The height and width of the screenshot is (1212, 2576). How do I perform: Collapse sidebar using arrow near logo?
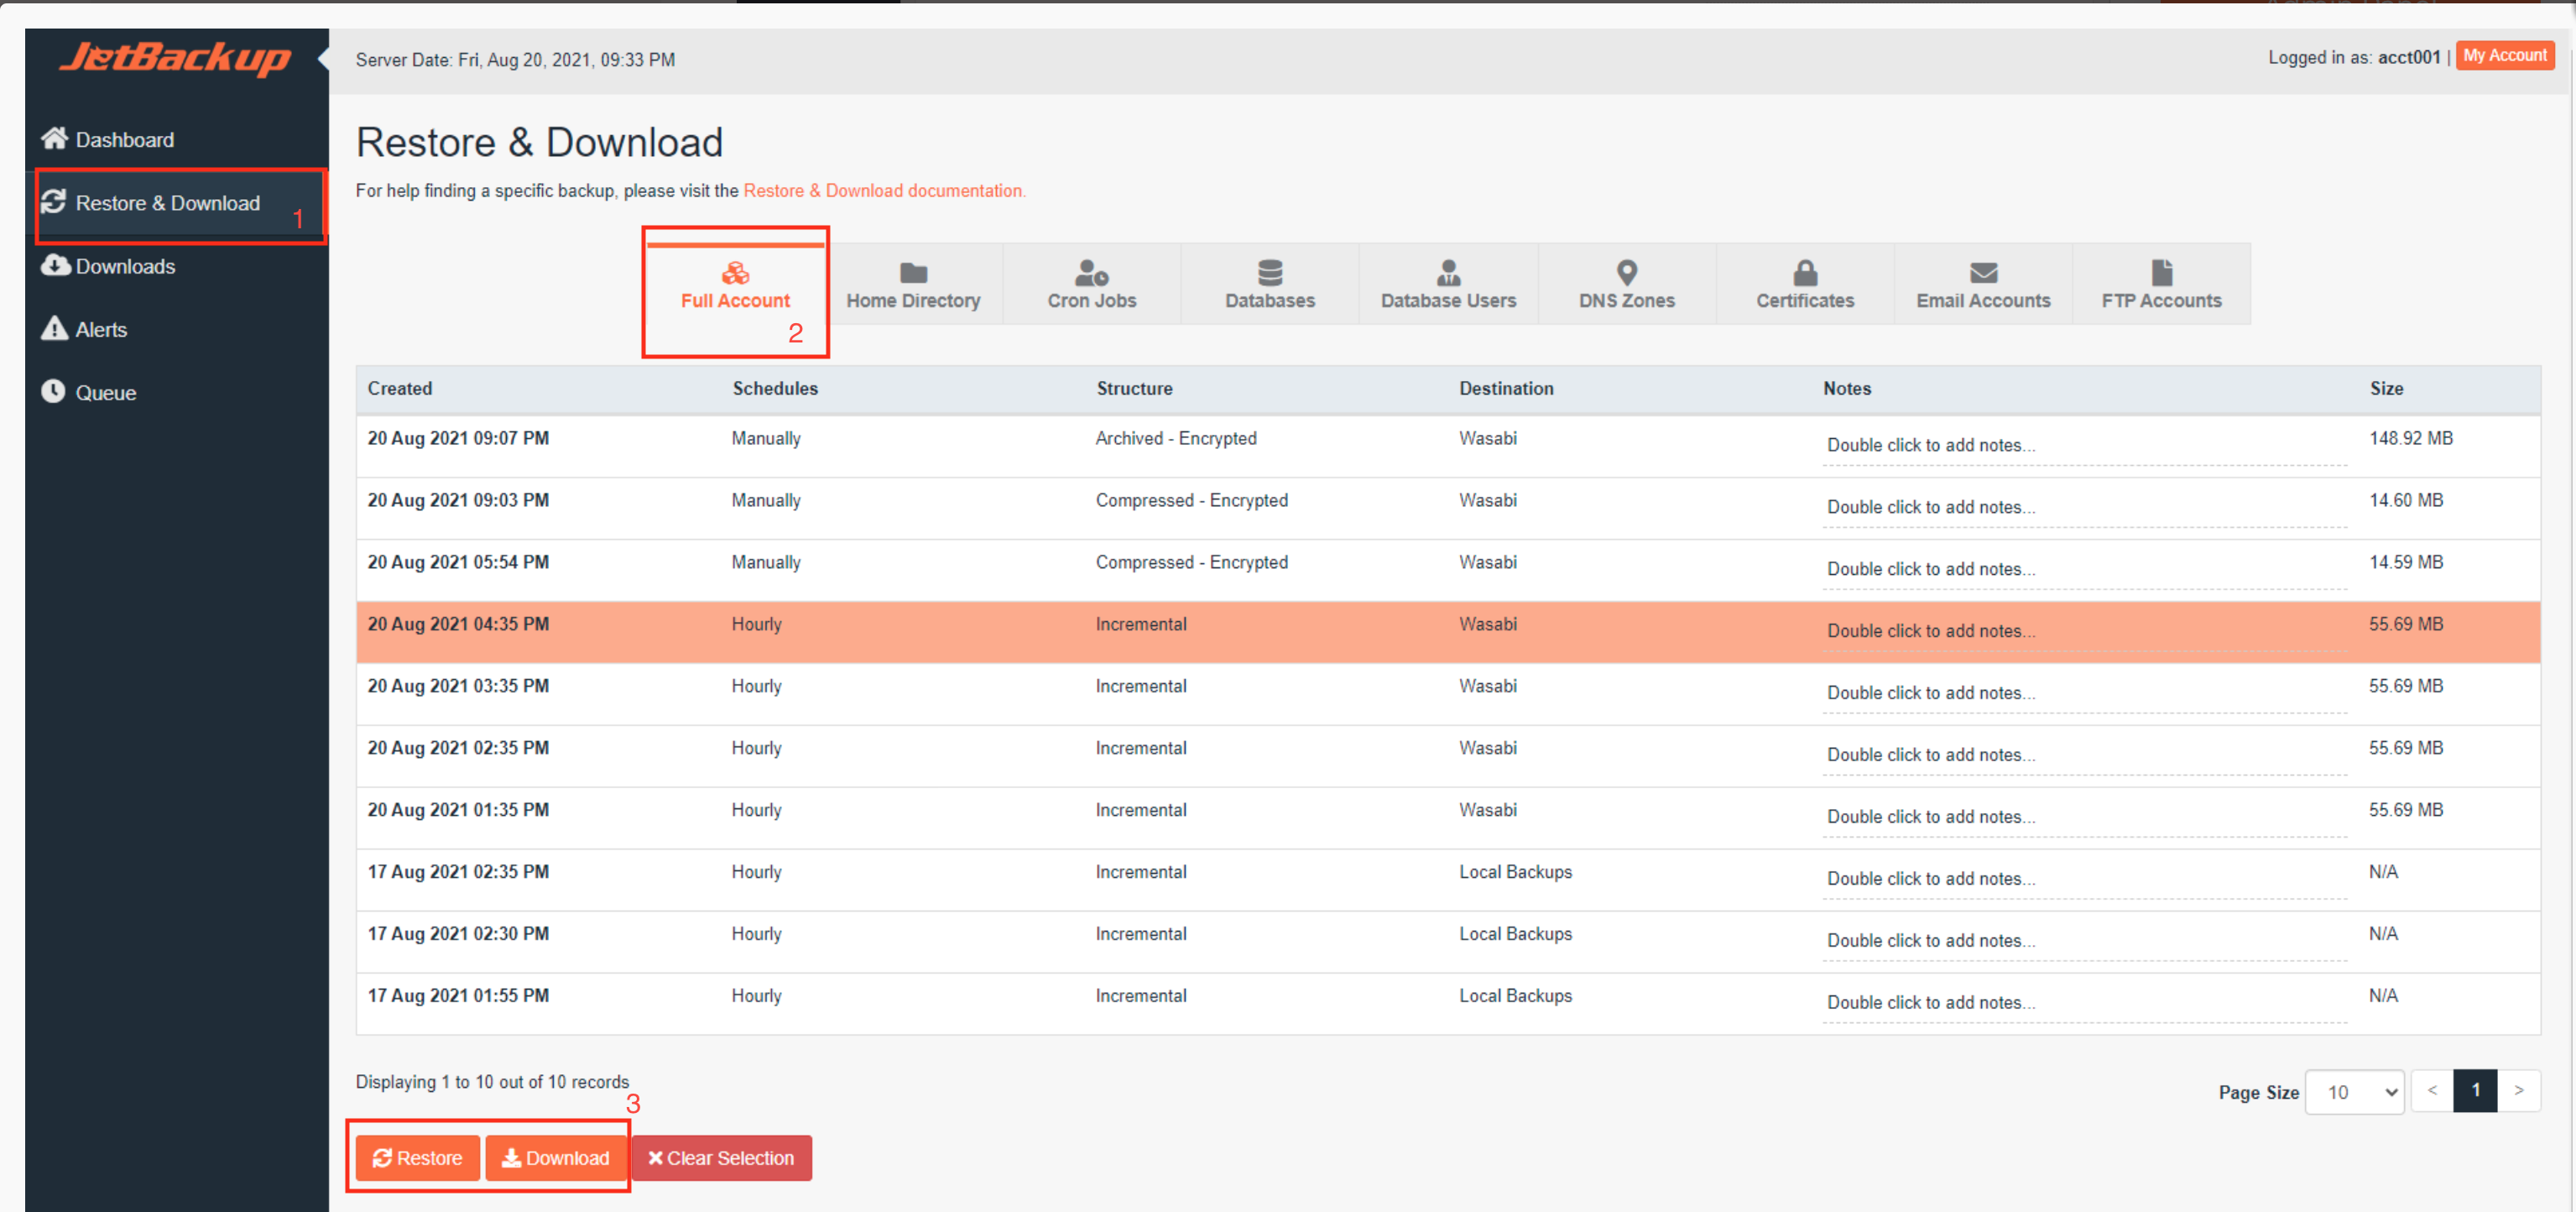tap(323, 58)
